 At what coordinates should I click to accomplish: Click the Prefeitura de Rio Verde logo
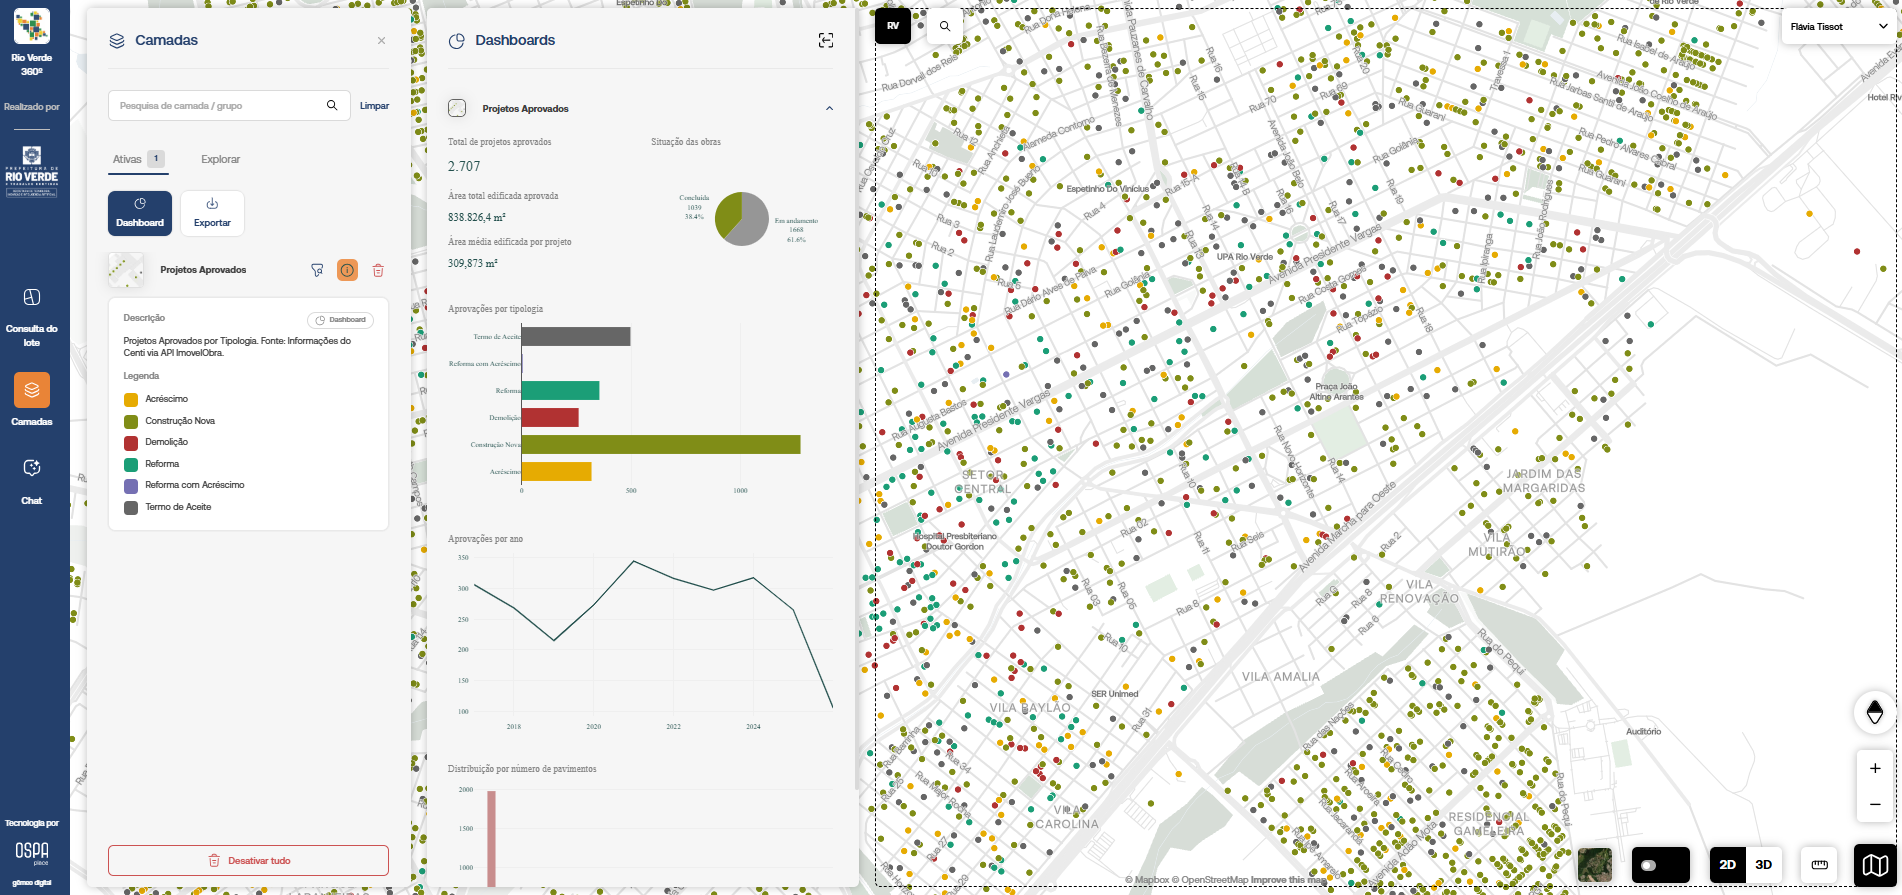pos(32,171)
